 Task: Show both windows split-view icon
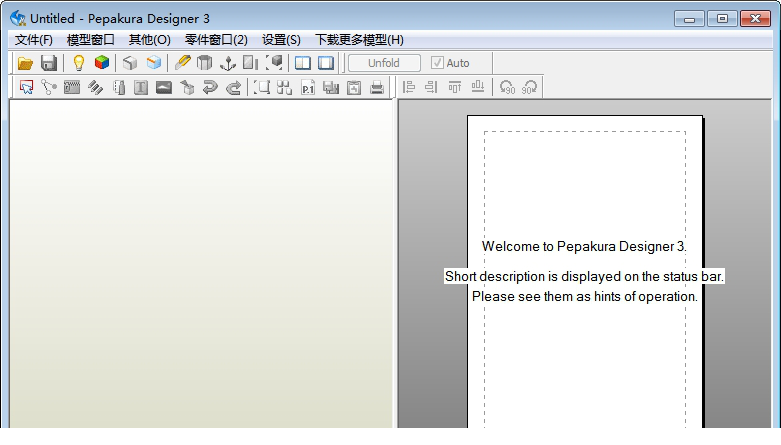303,63
